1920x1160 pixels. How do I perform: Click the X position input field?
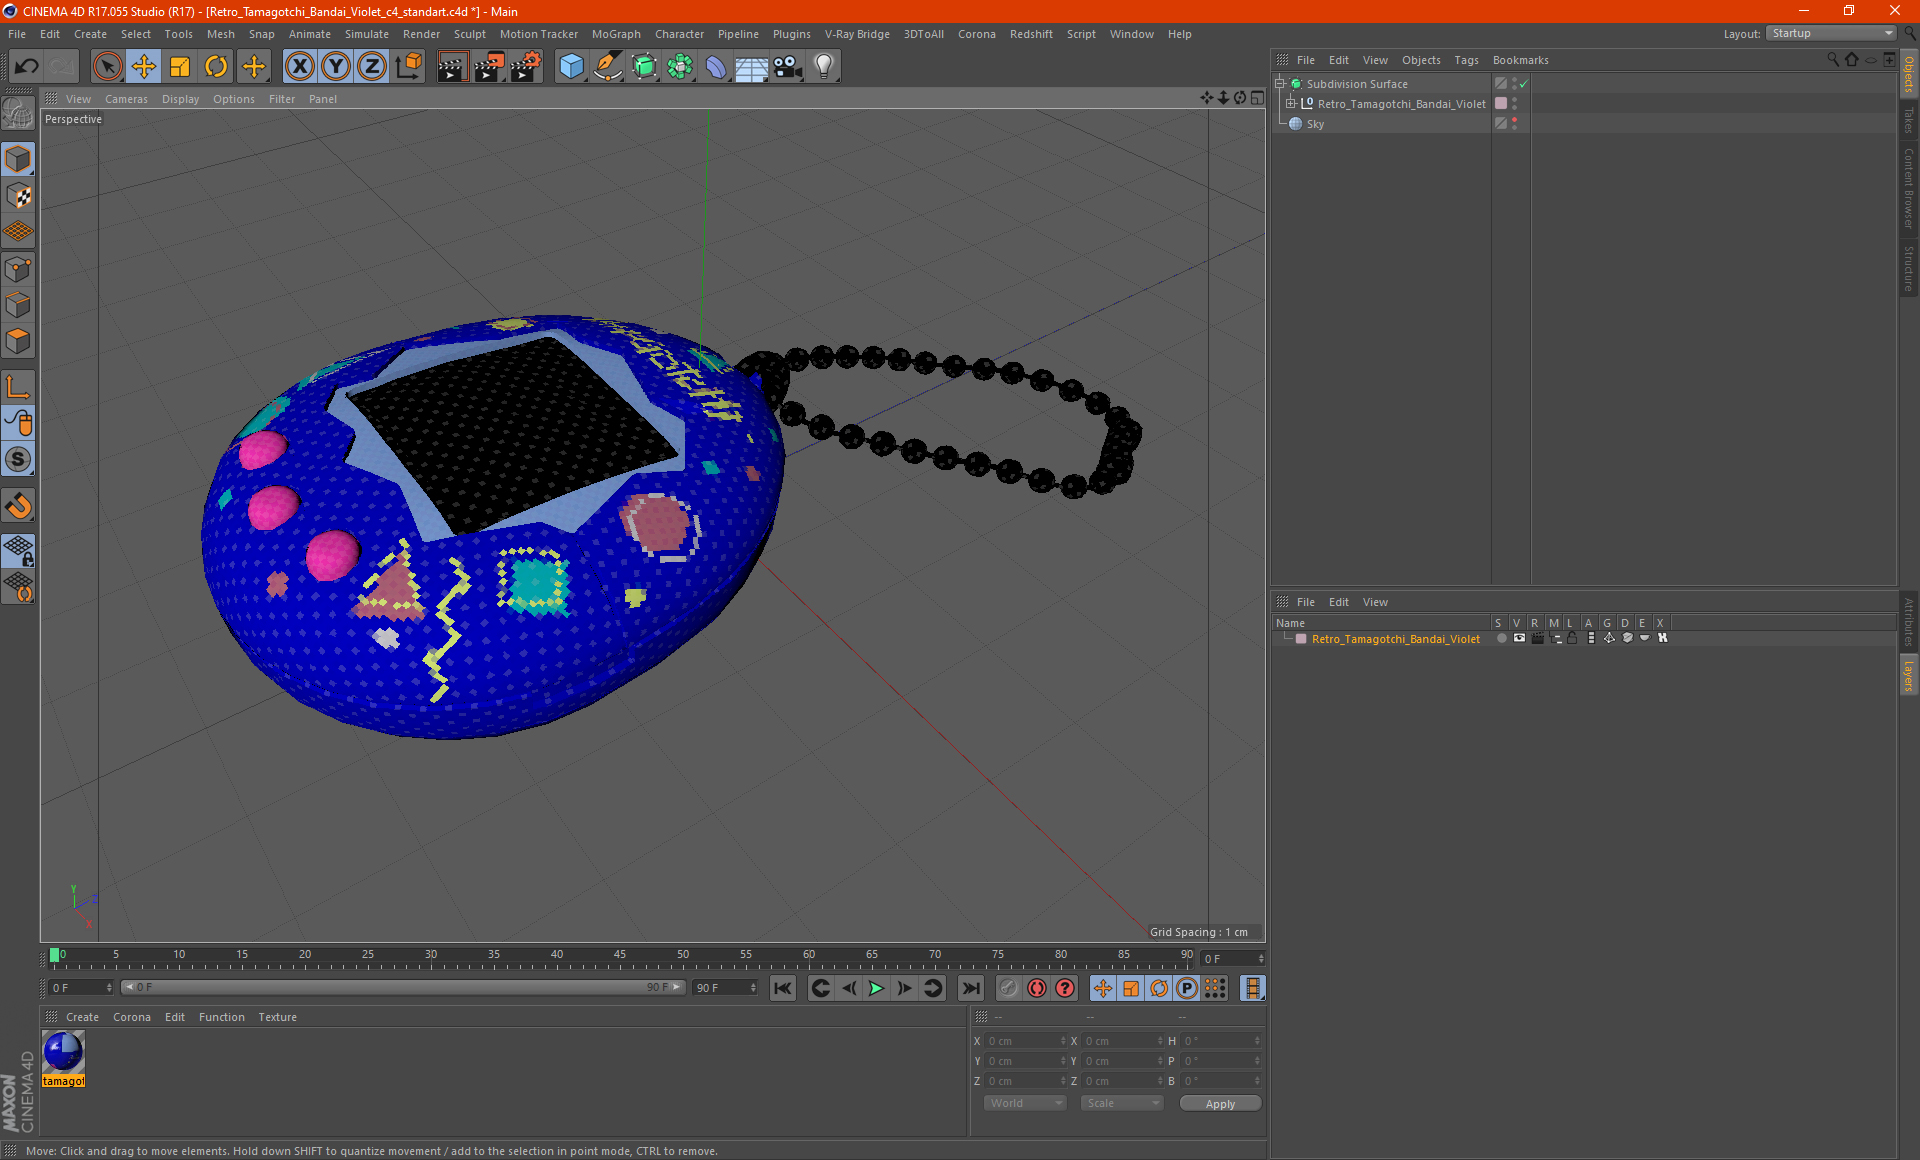click(1026, 1041)
